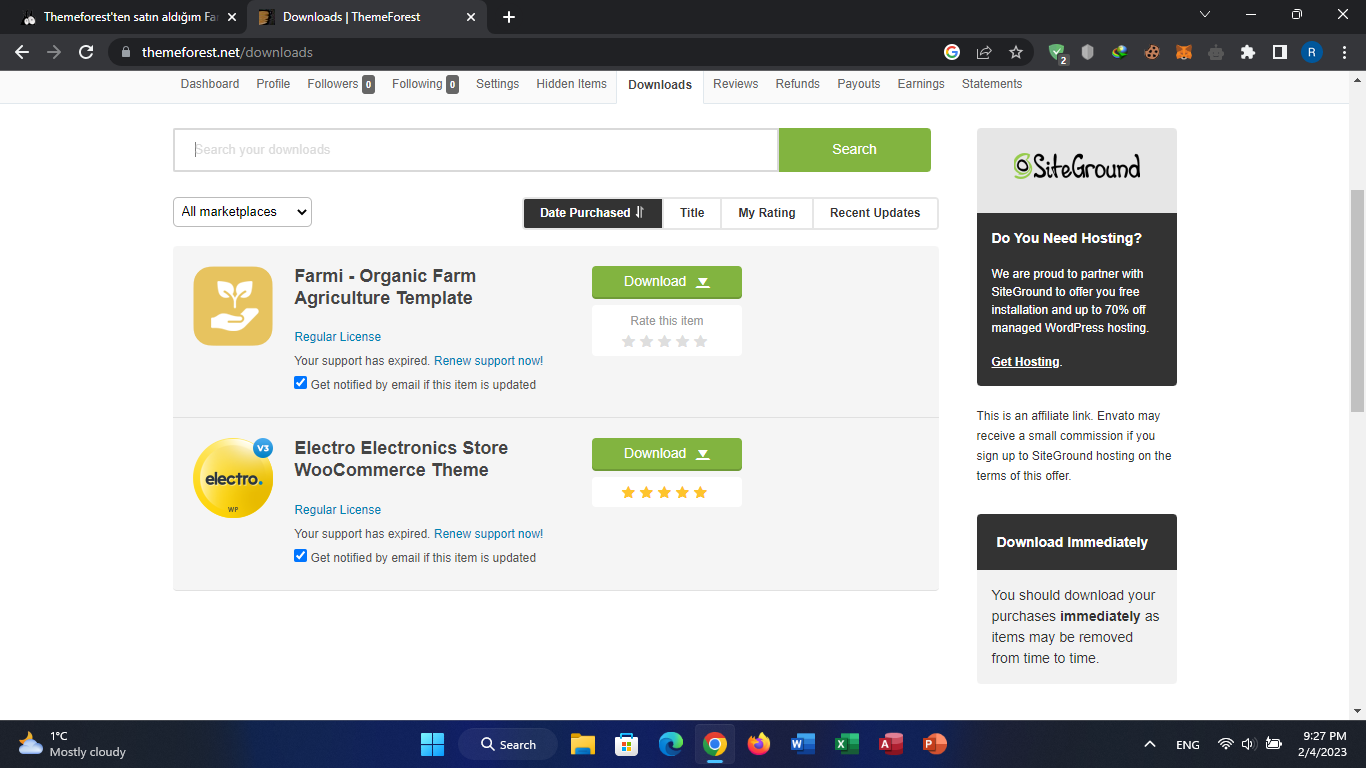Viewport: 1366px width, 768px height.
Task: Show hidden system tray icons
Action: (1150, 744)
